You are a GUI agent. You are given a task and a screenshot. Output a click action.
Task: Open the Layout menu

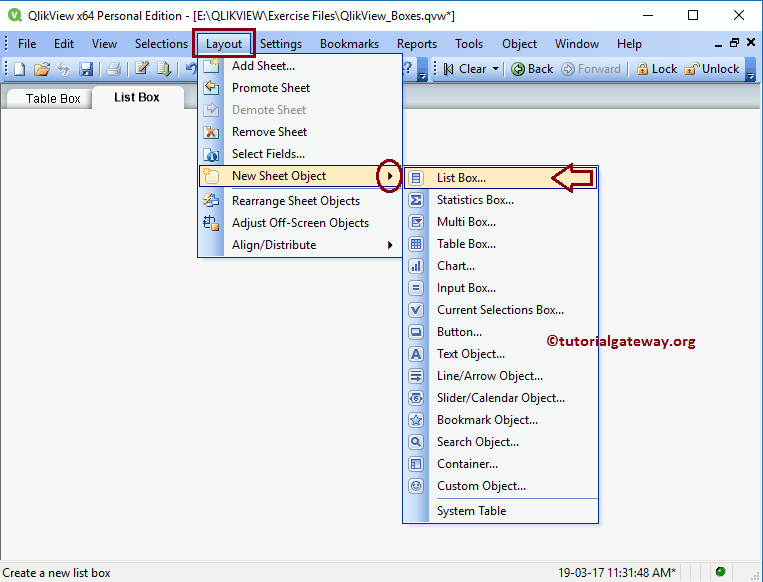coord(224,44)
